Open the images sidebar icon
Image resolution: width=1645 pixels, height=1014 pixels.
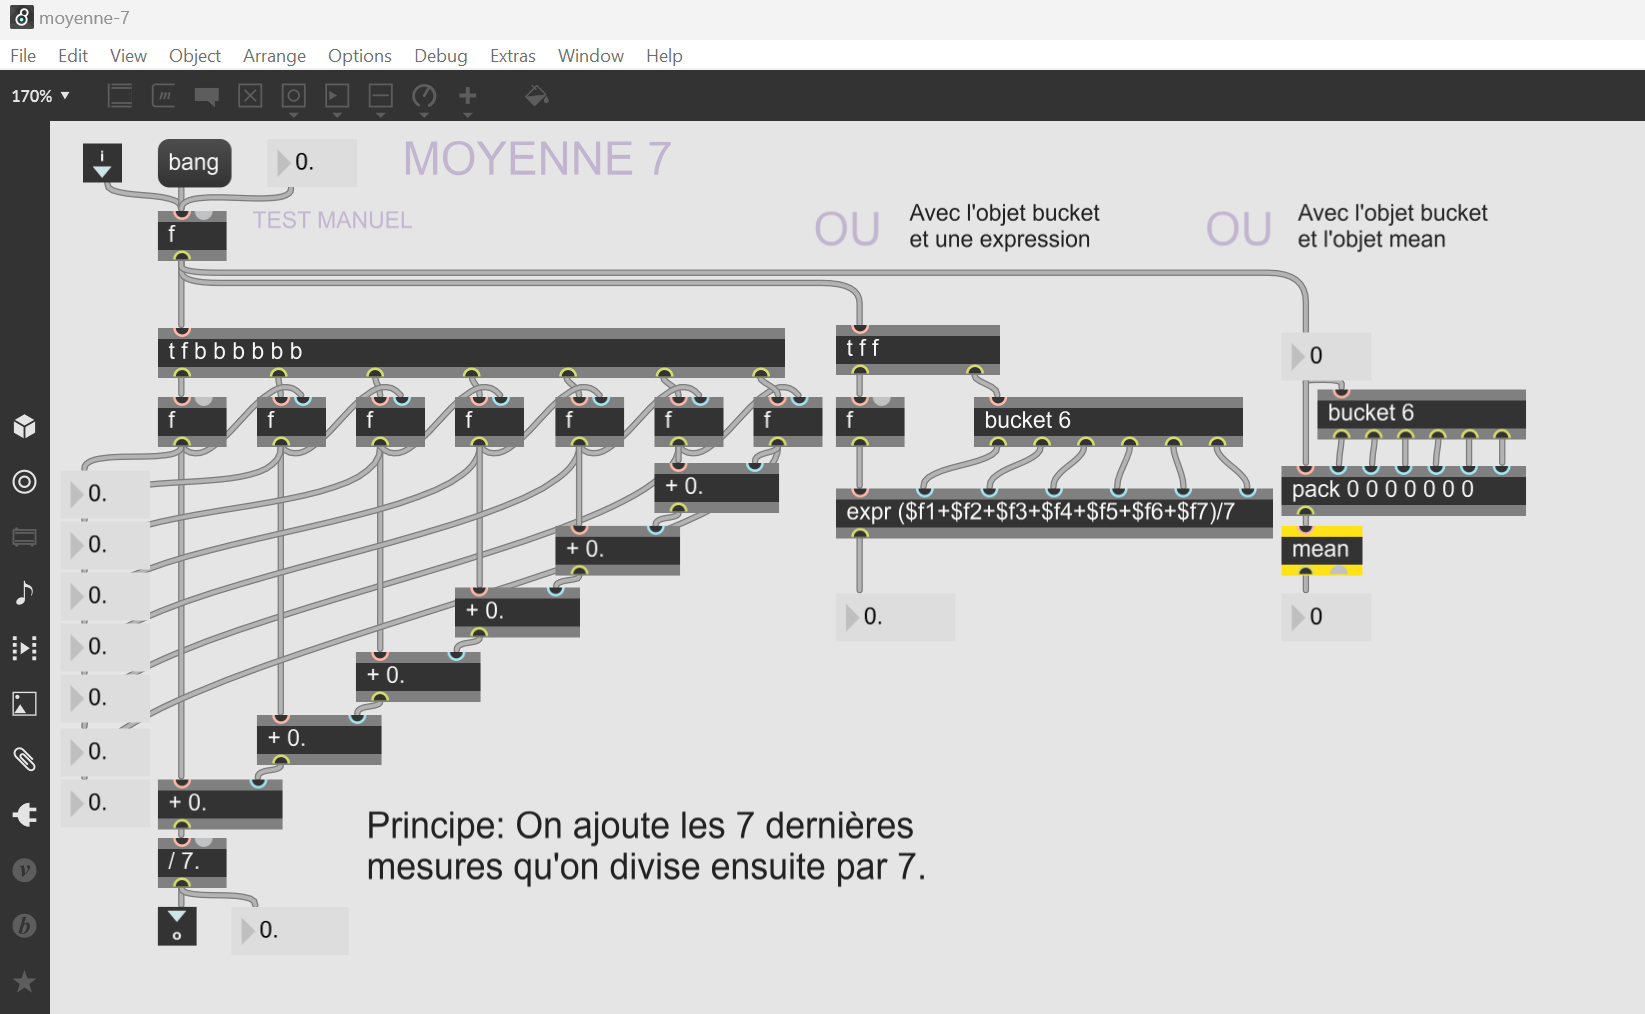[x=25, y=704]
